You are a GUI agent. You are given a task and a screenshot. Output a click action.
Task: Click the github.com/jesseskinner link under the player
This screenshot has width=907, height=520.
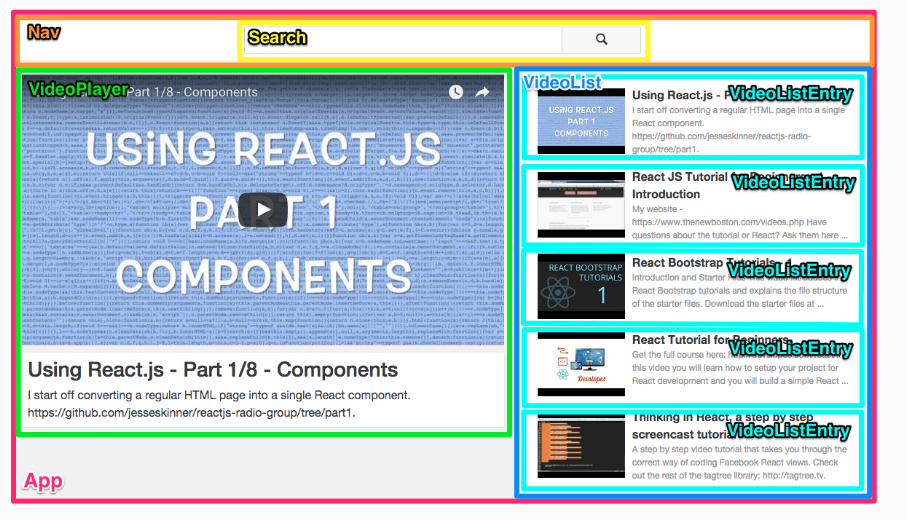[x=191, y=413]
